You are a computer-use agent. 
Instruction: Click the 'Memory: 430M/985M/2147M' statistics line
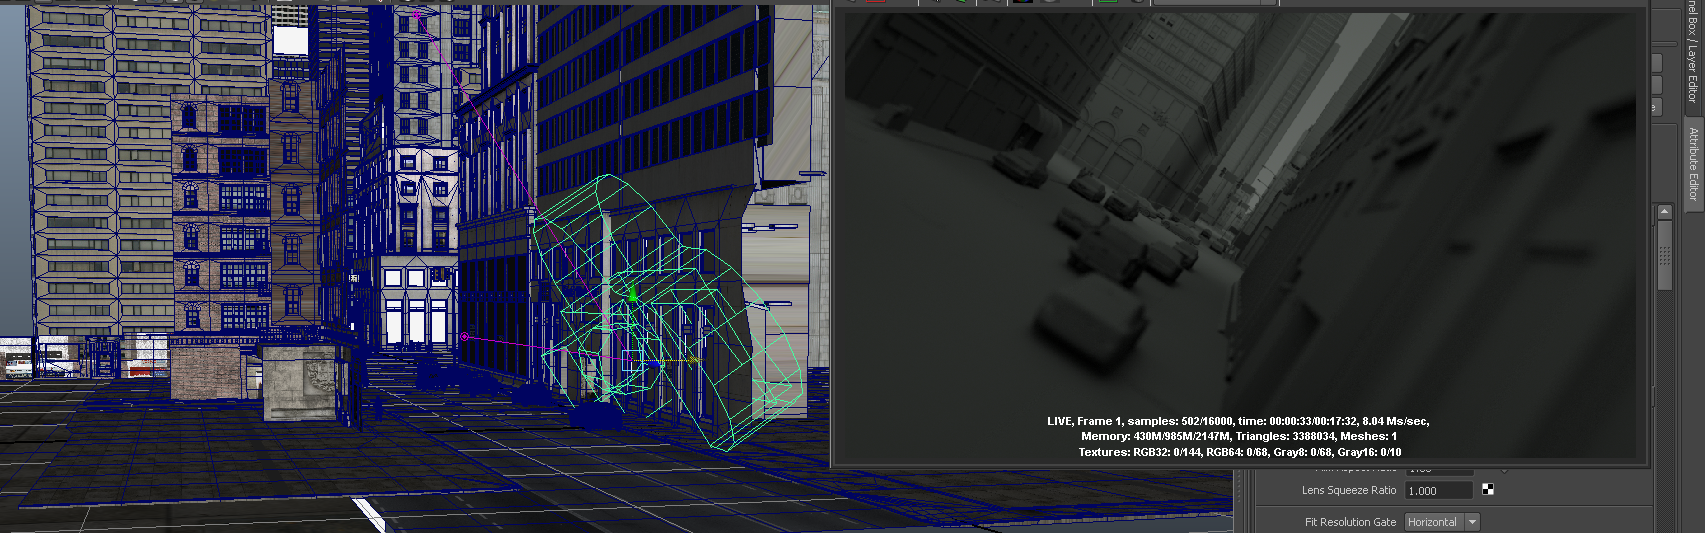(1239, 436)
